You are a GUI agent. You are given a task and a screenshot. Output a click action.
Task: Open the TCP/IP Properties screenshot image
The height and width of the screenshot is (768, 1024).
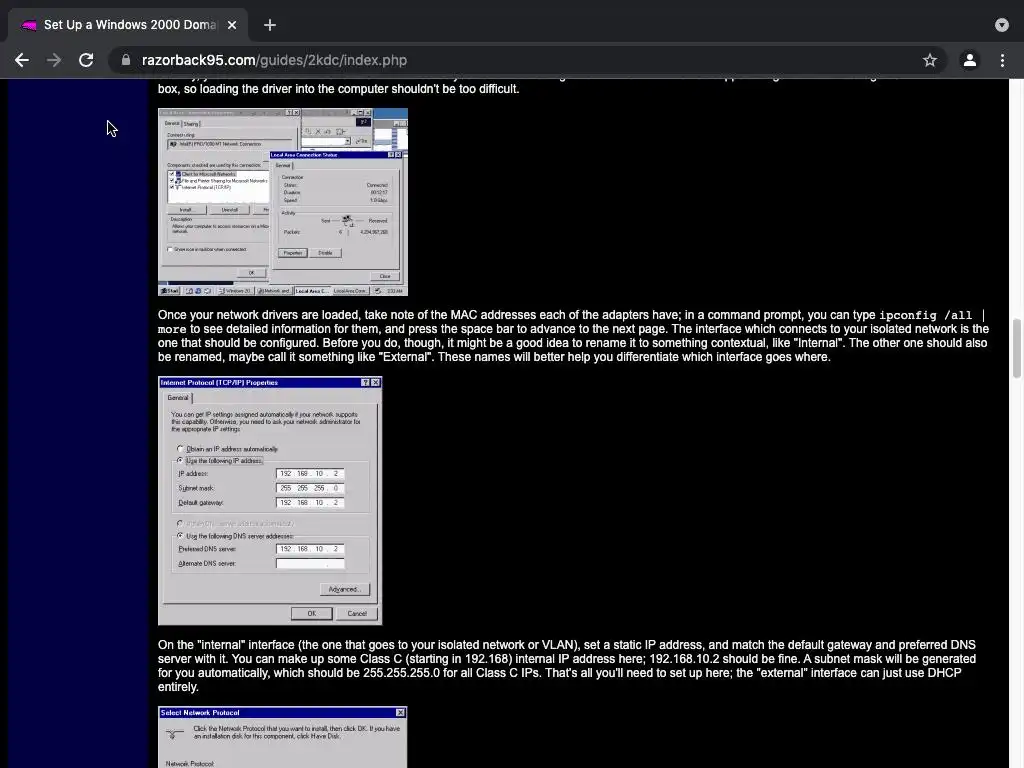click(270, 501)
